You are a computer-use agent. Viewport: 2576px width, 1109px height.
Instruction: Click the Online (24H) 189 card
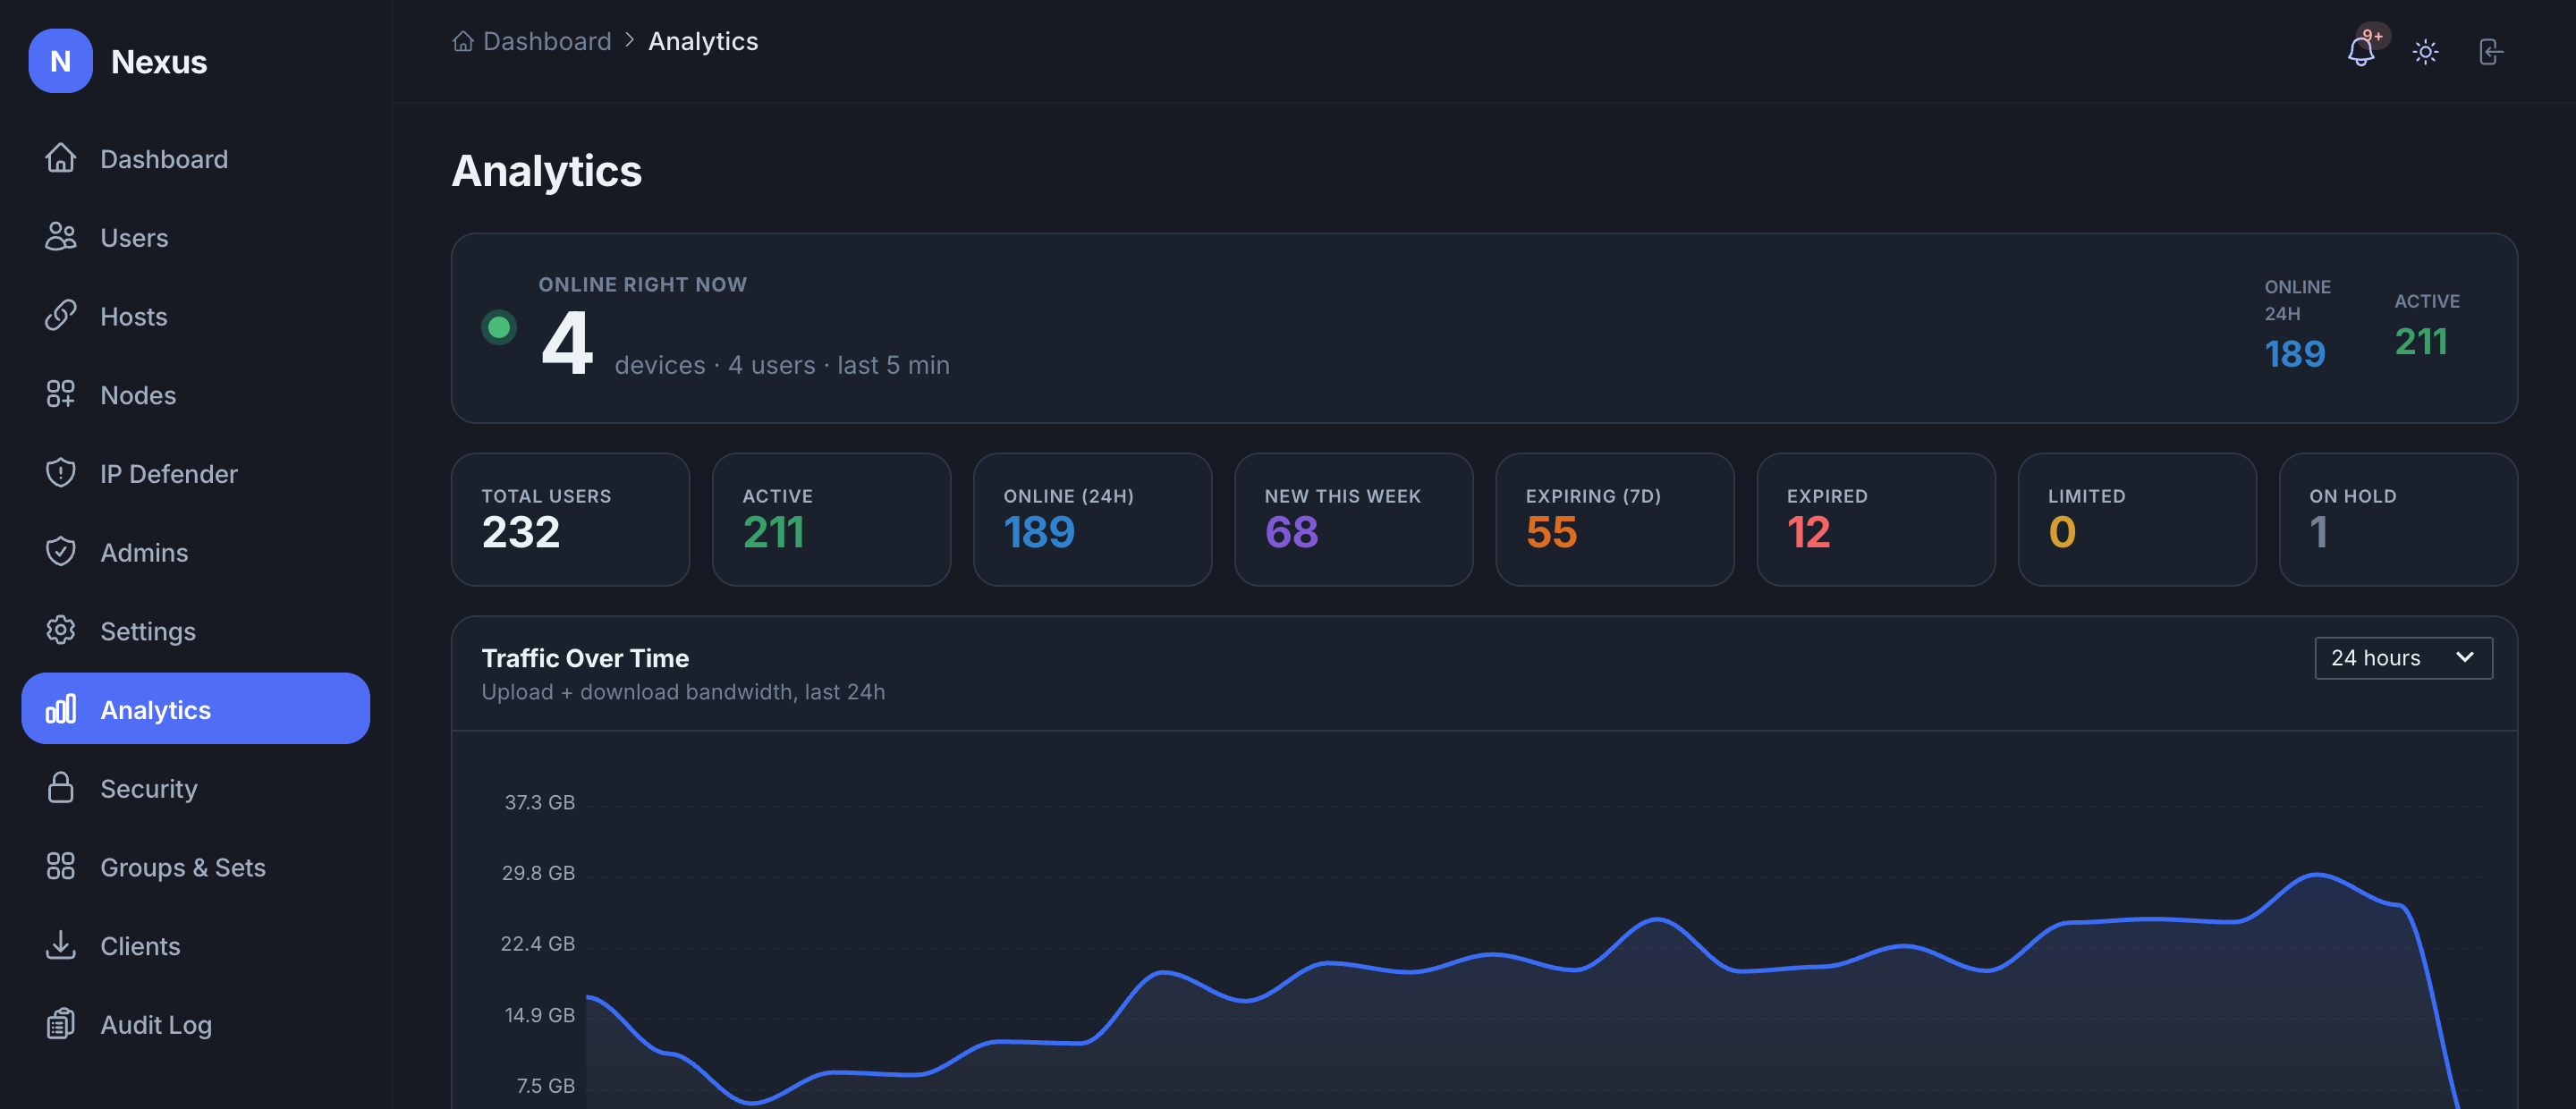(1092, 519)
